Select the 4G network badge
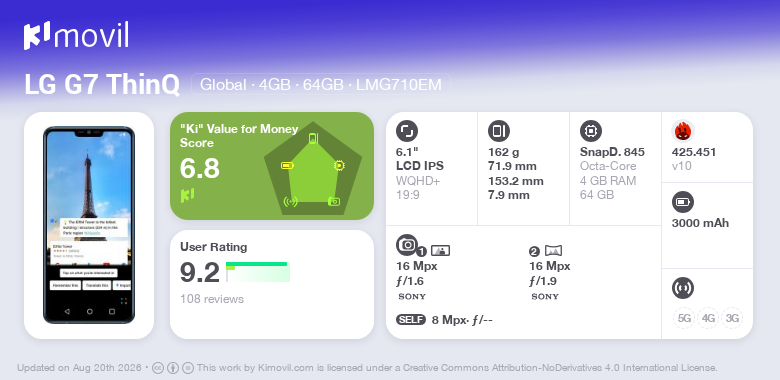Viewport: 780px width, 380px height. tap(708, 318)
